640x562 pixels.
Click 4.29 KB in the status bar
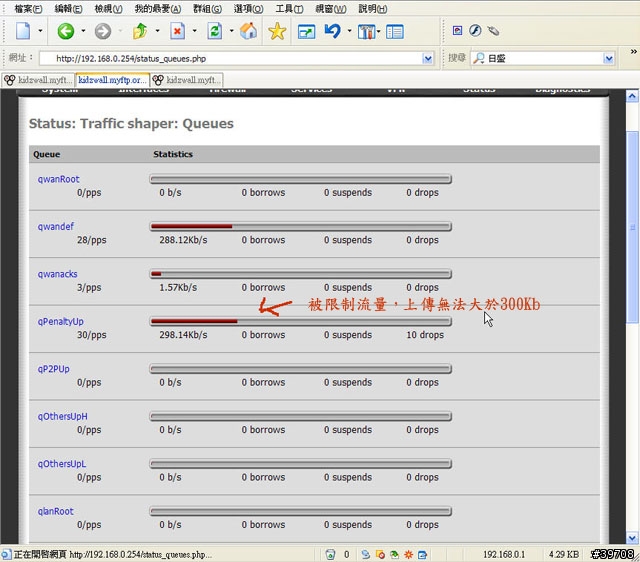[x=563, y=554]
